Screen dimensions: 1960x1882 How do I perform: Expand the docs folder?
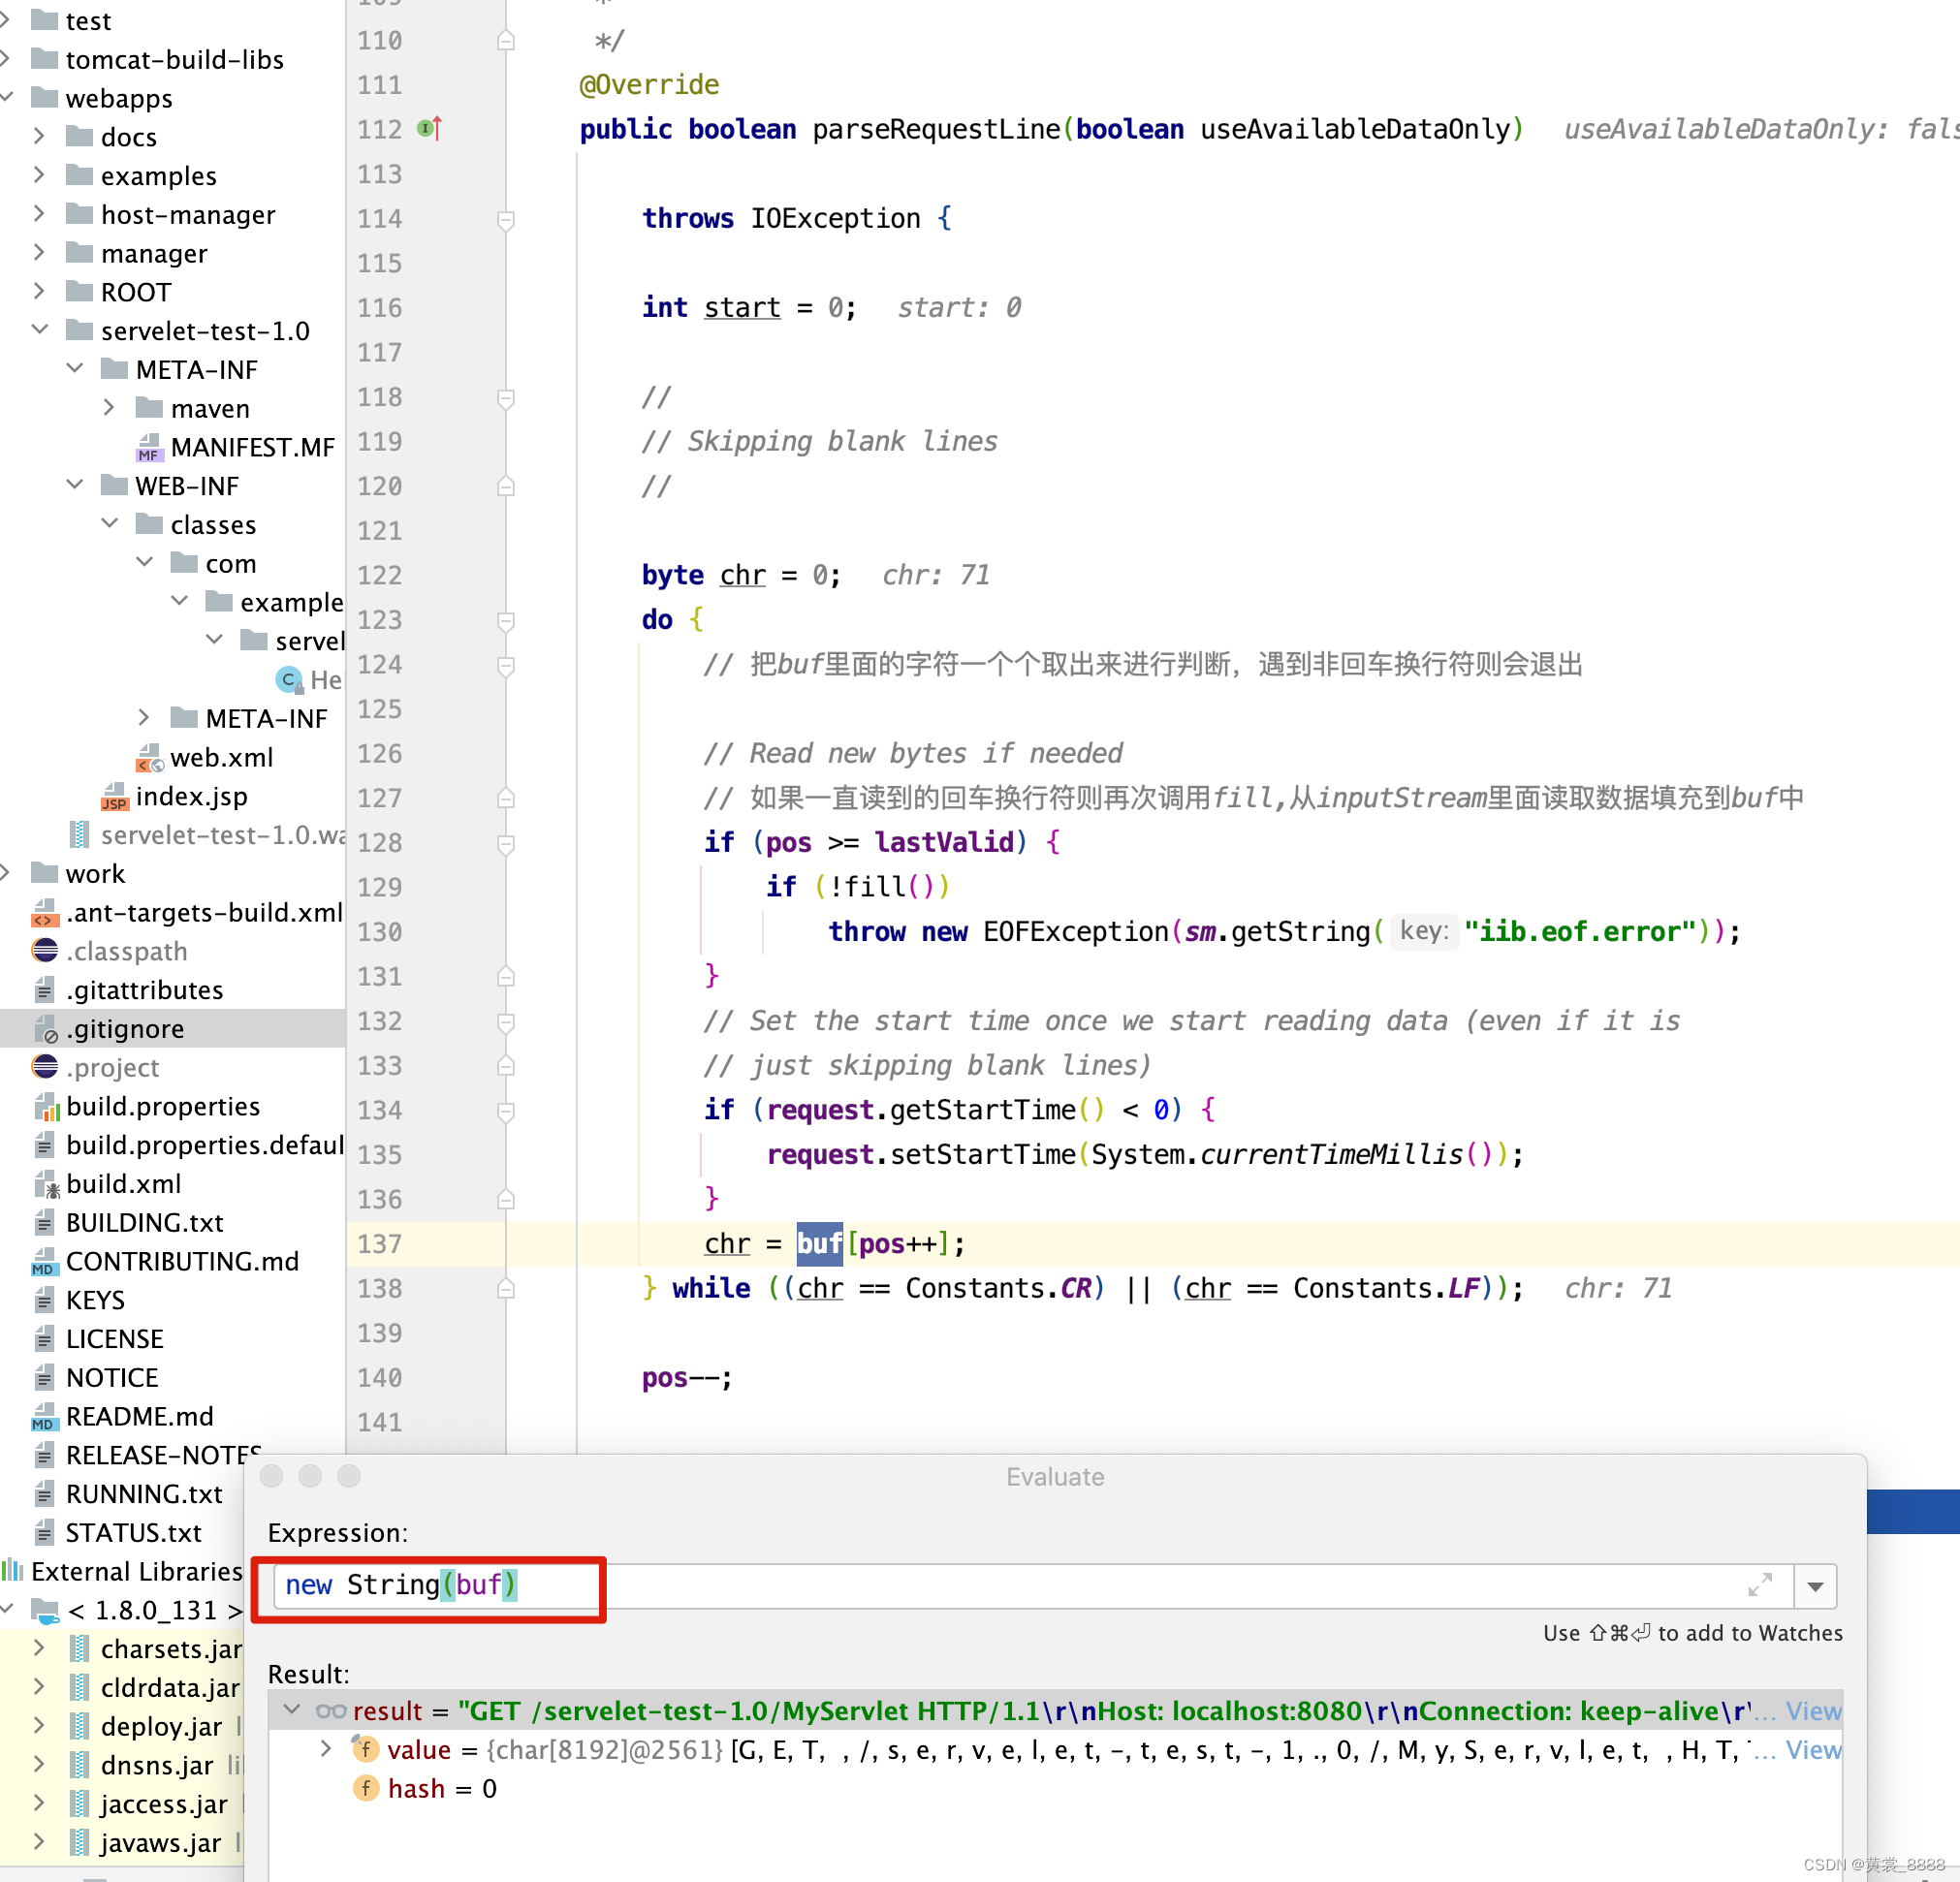39,136
